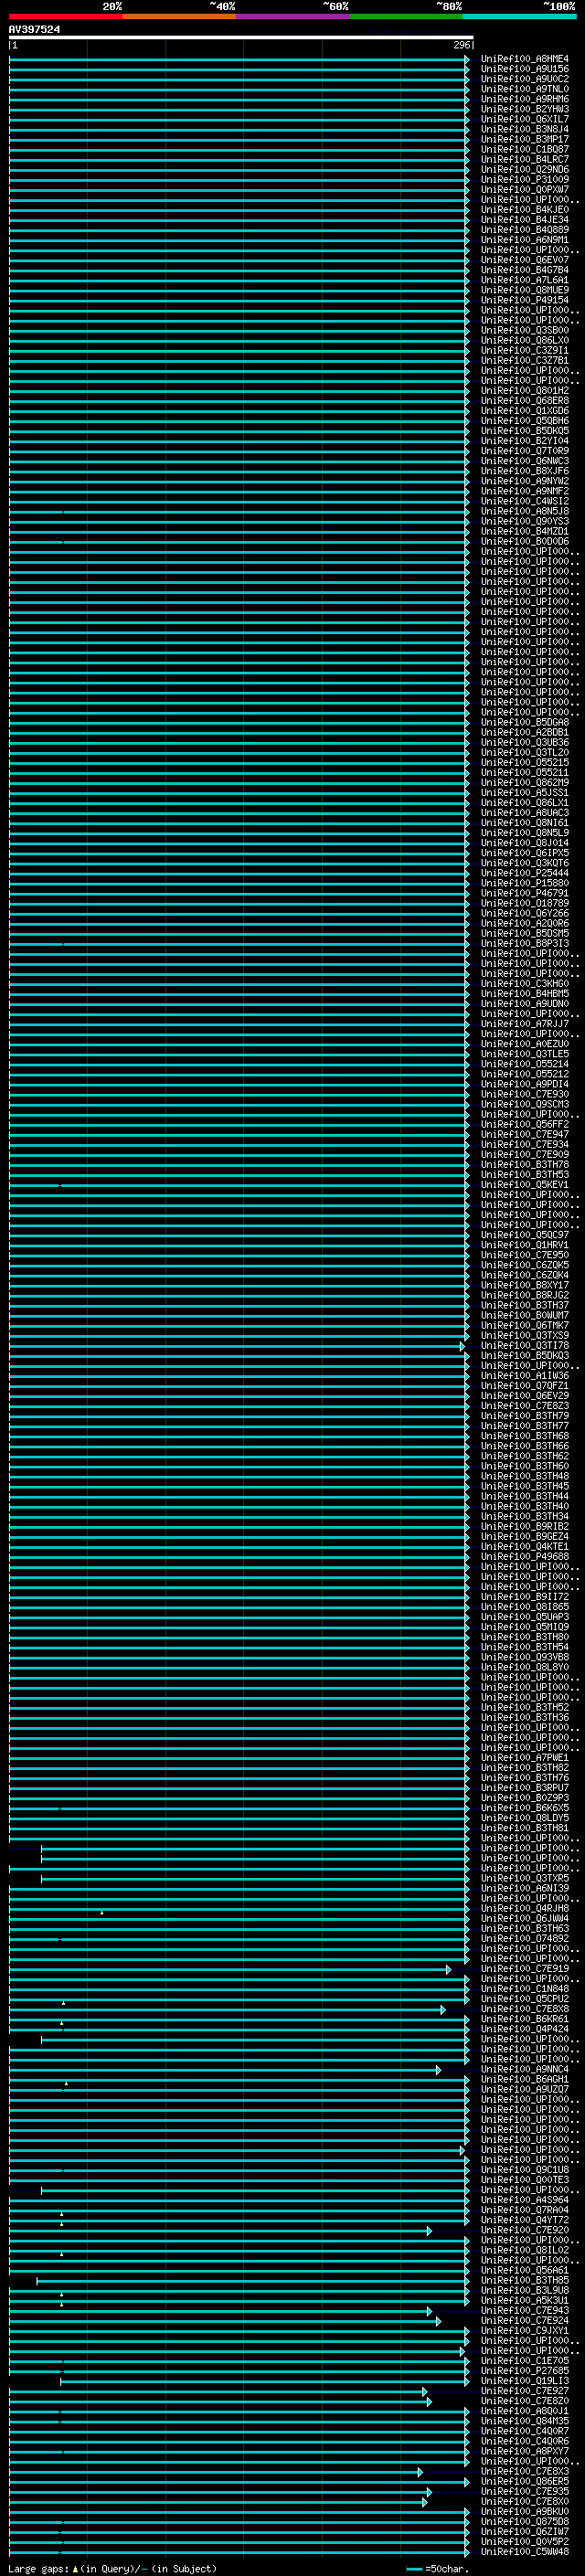Select hit label UniRef100_C4WSI2

pos(525,501)
